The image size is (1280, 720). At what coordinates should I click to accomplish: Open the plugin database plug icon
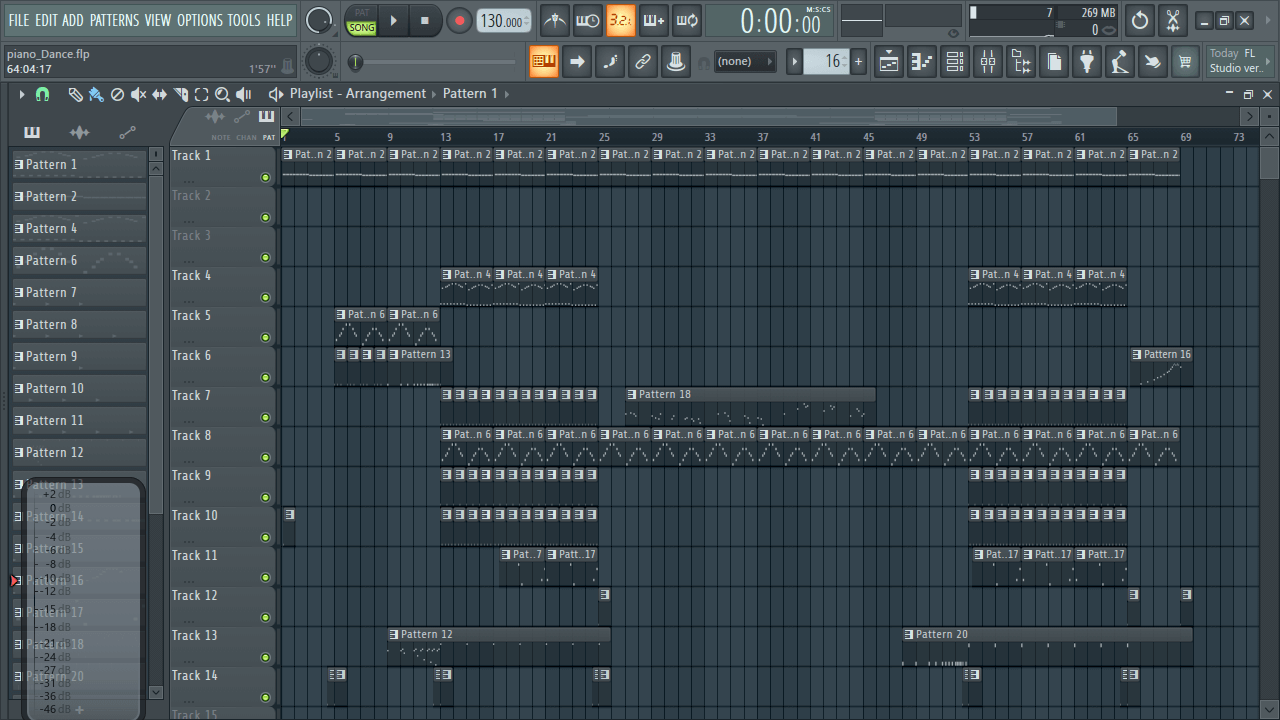(x=1086, y=63)
